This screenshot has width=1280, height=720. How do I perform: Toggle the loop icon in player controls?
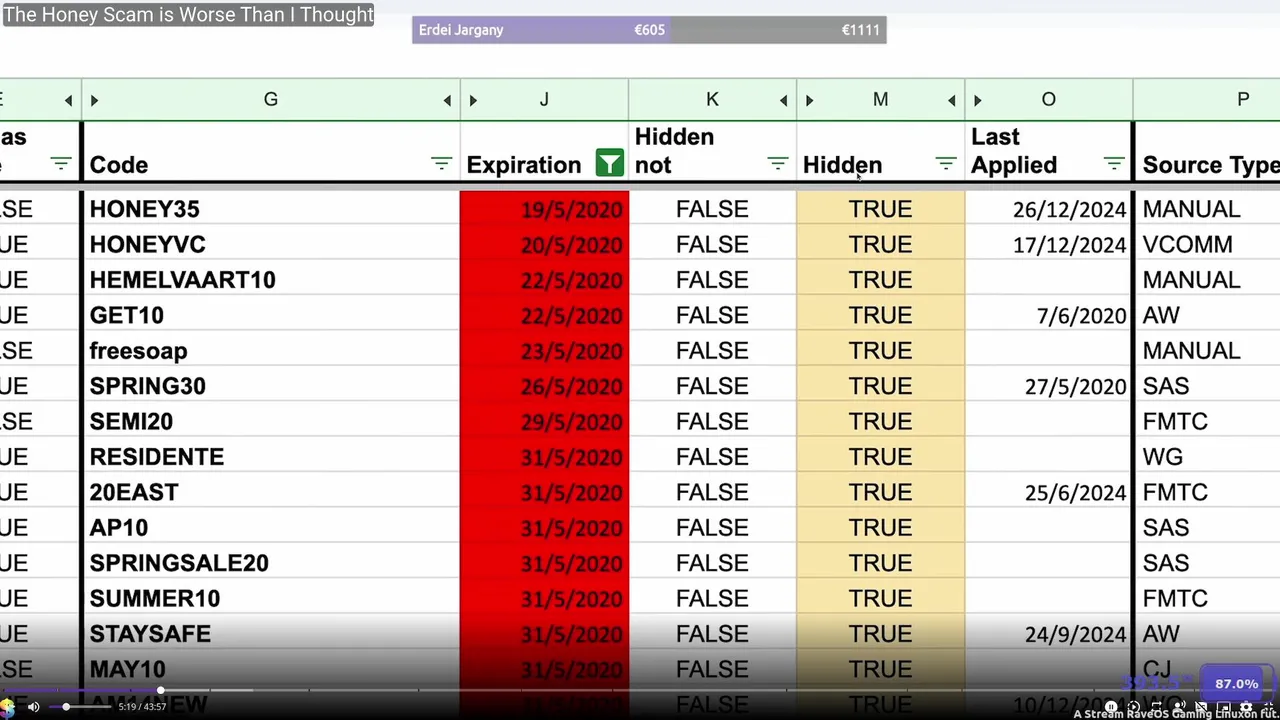pos(1156,707)
